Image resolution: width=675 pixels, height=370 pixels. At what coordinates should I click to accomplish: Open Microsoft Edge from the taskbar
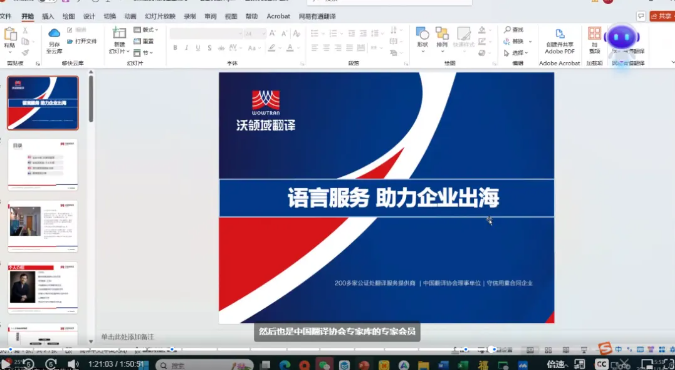[x=285, y=365]
